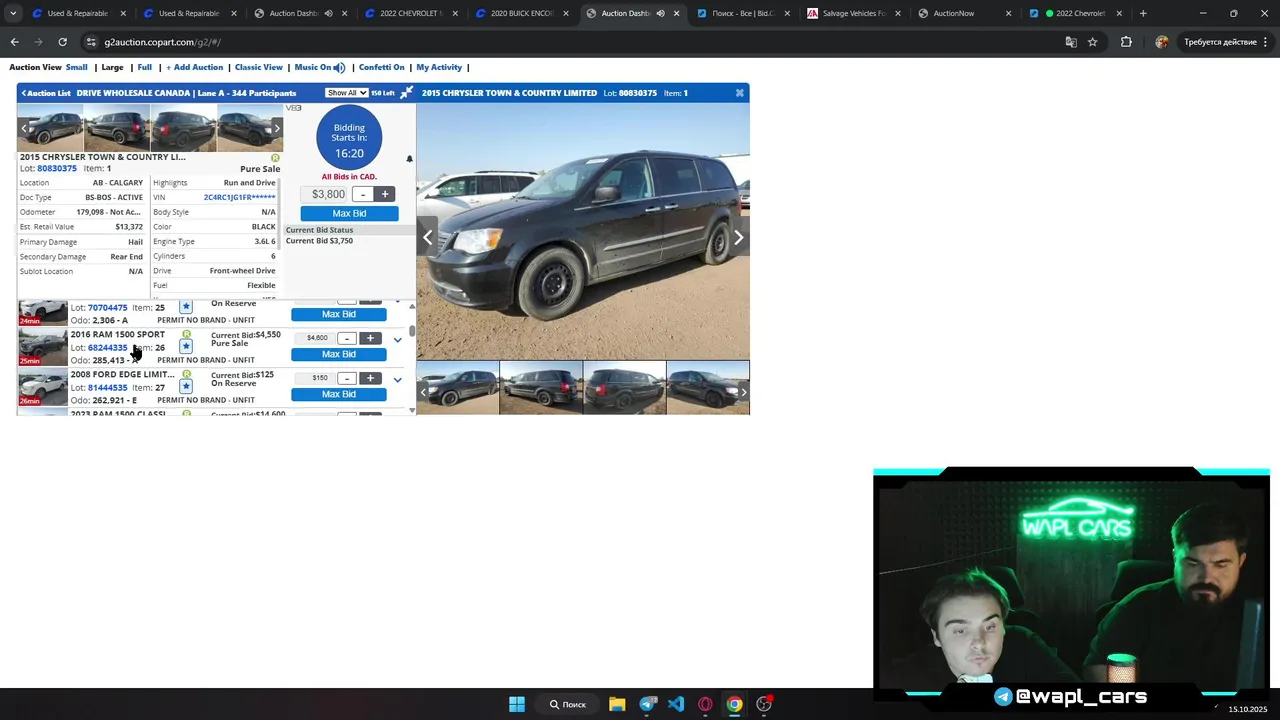1280x720 pixels.
Task: Toggle watchlist star for 2008 Ford Edge
Action: pyautogui.click(x=186, y=386)
